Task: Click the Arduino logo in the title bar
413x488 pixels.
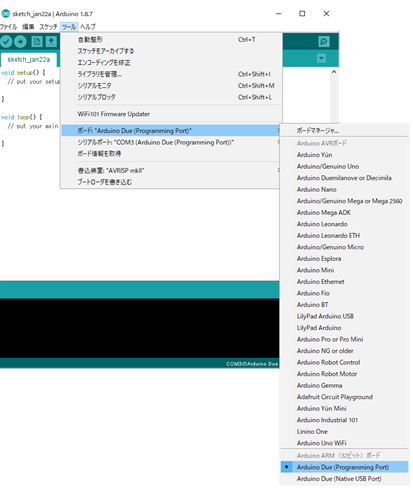Action: pos(5,14)
